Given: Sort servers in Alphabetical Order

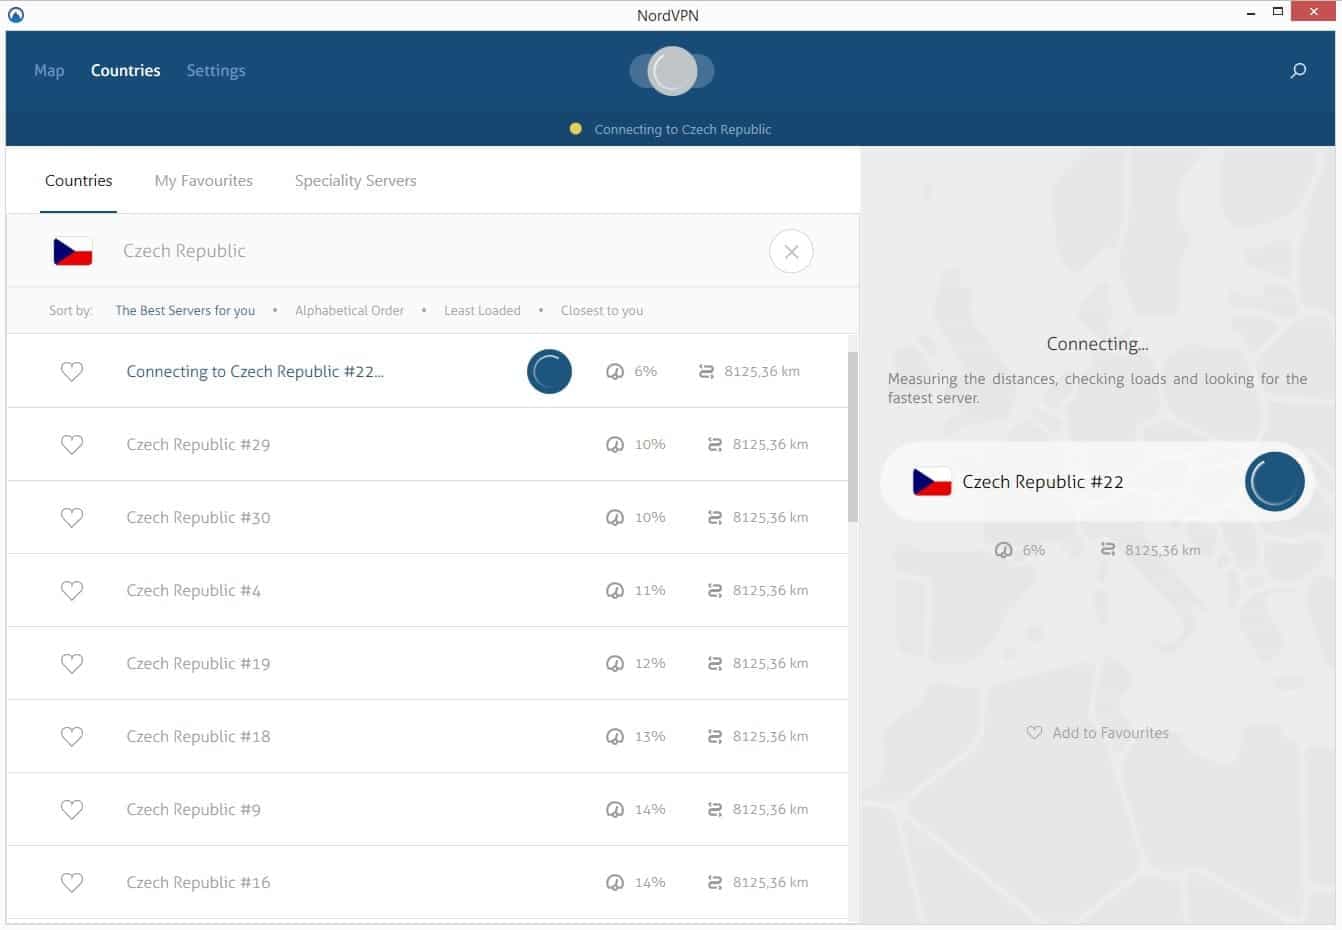Looking at the screenshot, I should click(349, 311).
